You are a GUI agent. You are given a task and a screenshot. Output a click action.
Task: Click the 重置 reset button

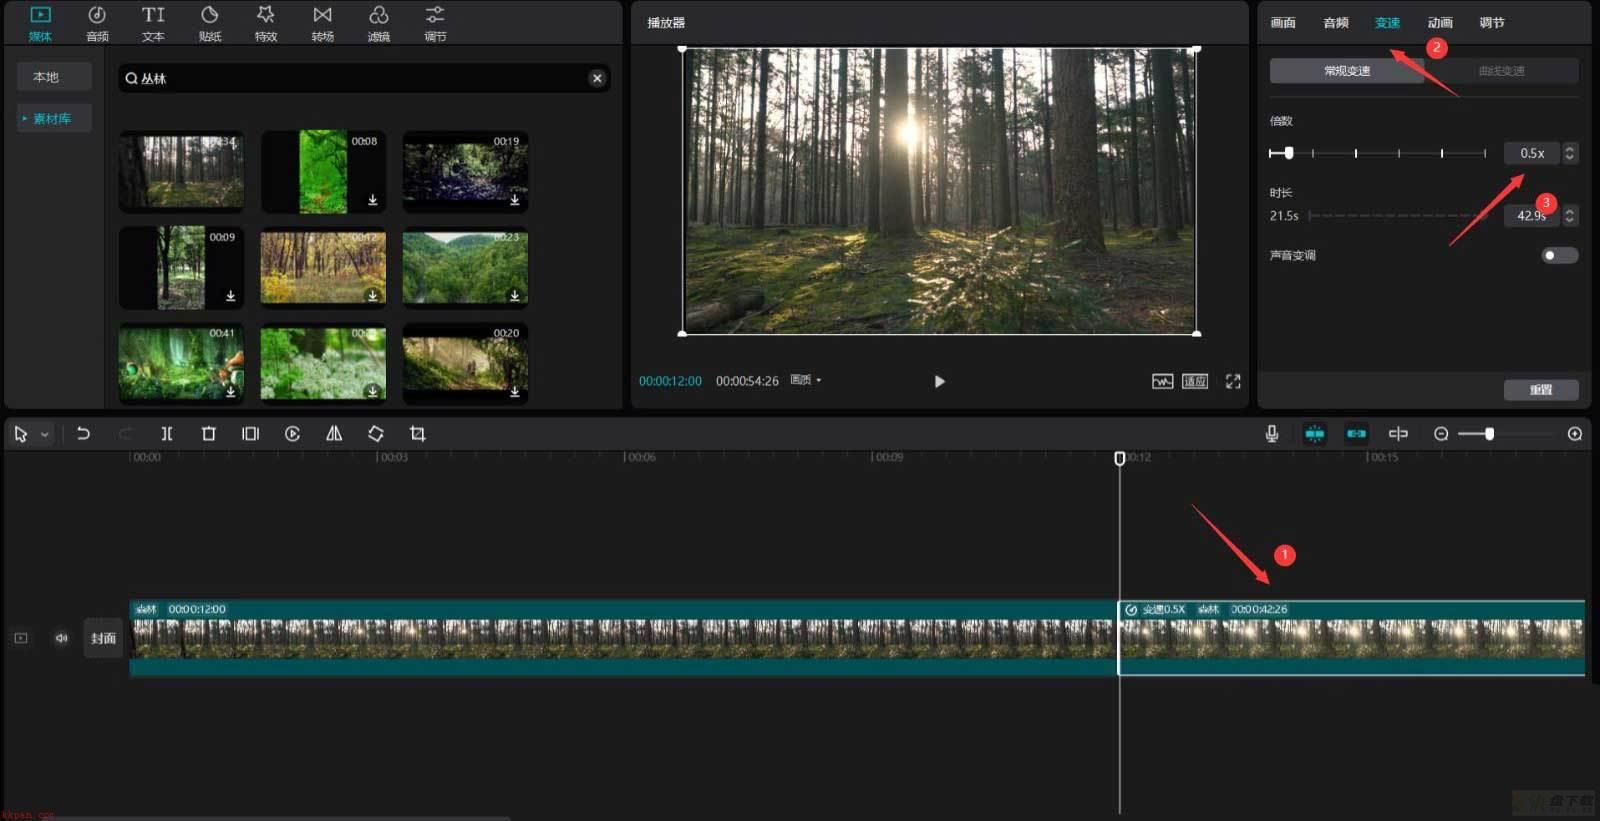coord(1541,390)
